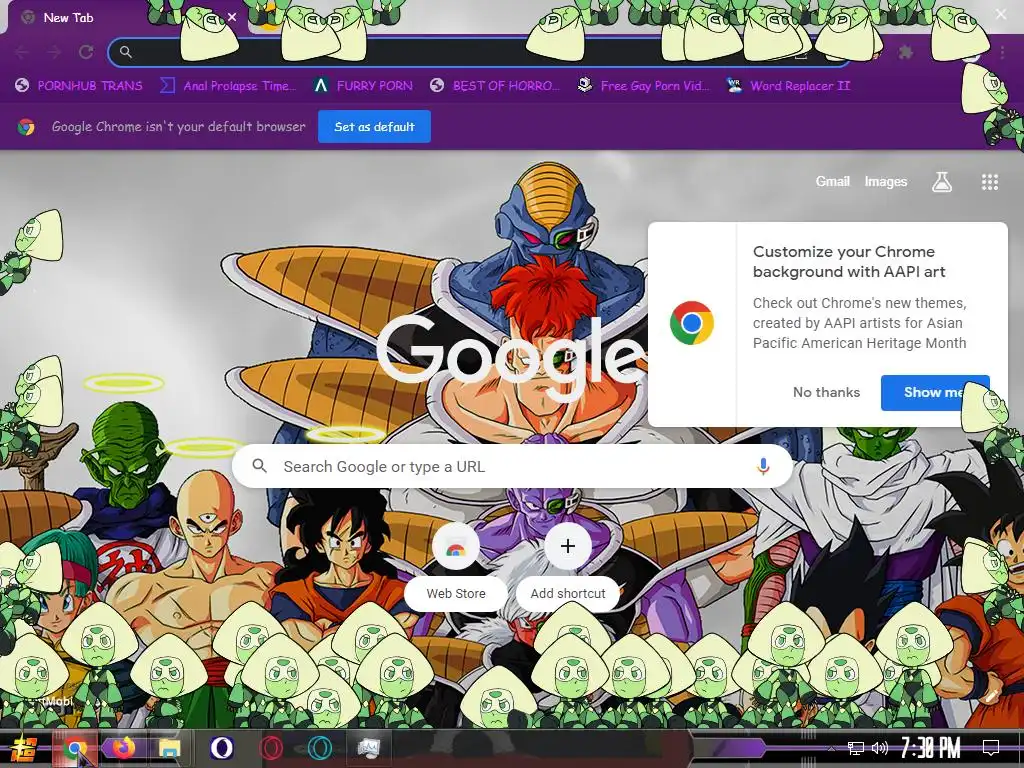Click the magnifier icon in Google search box
The width and height of the screenshot is (1024, 768).
[259, 466]
